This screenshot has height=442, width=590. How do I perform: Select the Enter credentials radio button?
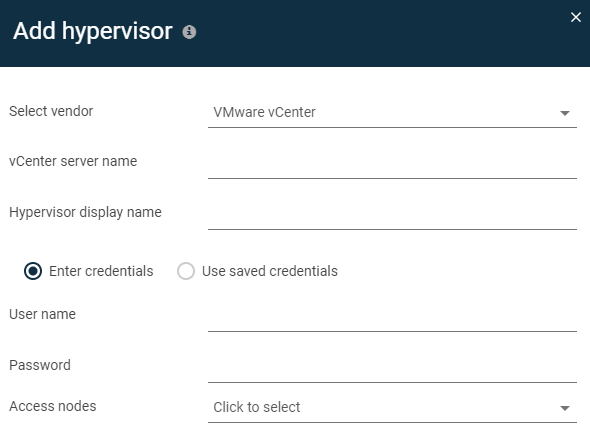(x=33, y=271)
